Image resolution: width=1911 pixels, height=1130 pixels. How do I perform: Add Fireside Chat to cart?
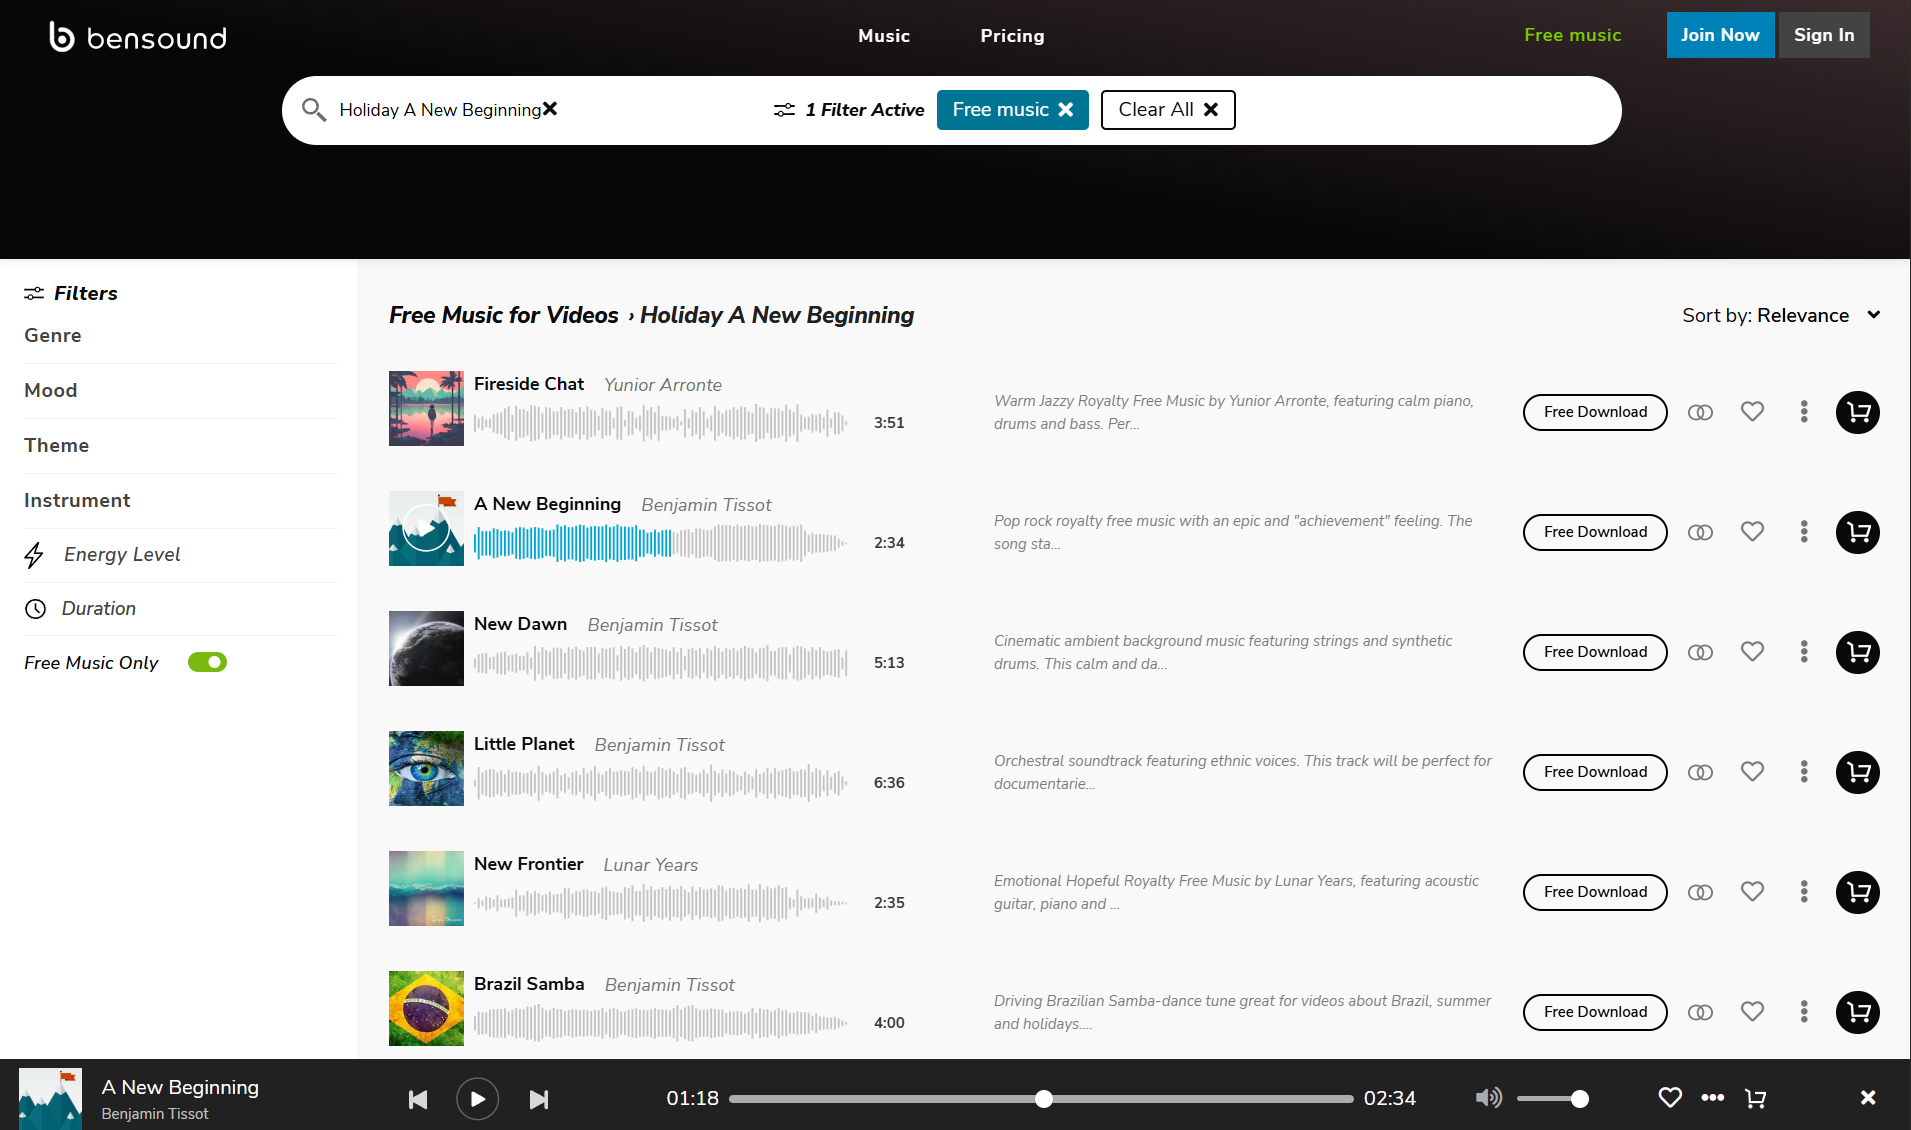(x=1857, y=412)
